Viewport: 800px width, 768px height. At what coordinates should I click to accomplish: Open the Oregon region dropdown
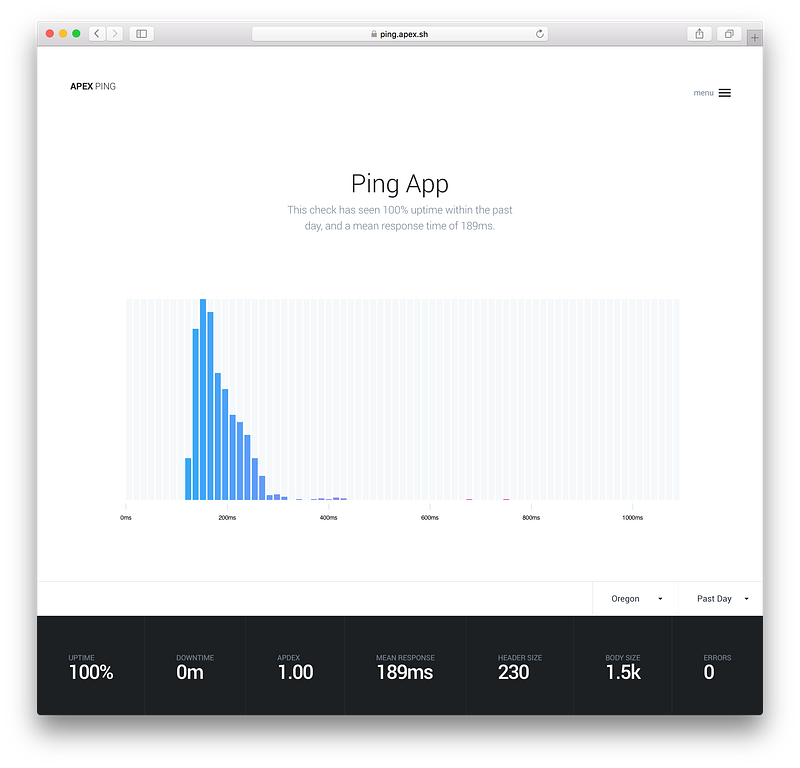(x=636, y=599)
